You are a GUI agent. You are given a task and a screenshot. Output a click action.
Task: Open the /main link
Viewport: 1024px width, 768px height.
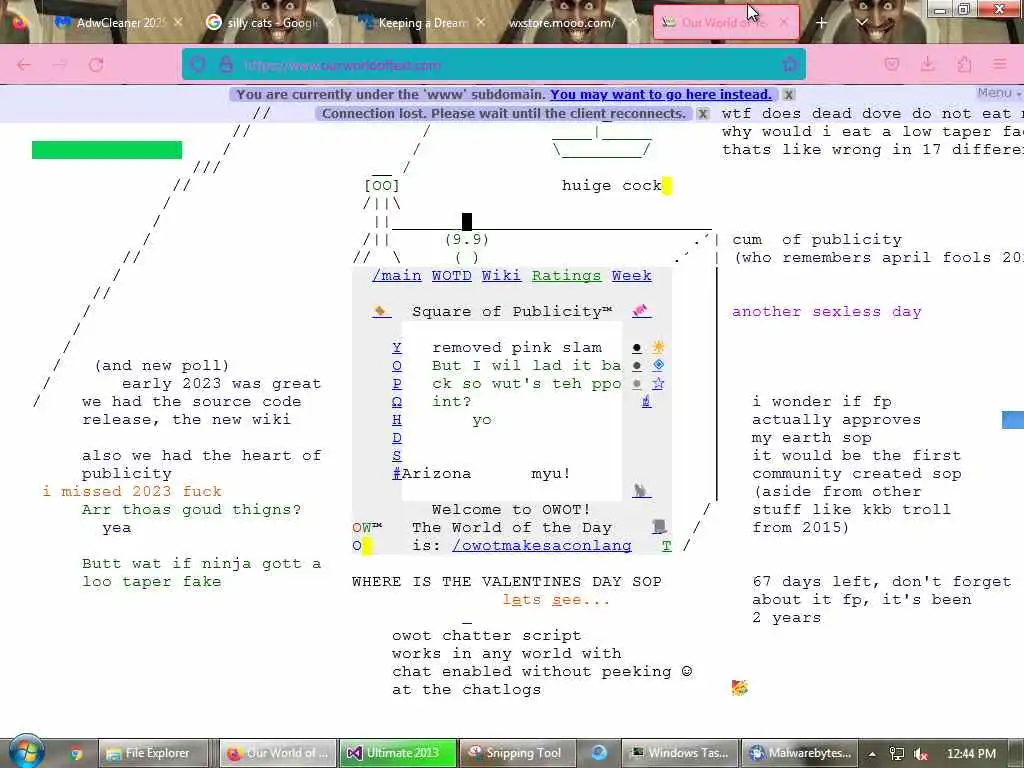pos(396,276)
